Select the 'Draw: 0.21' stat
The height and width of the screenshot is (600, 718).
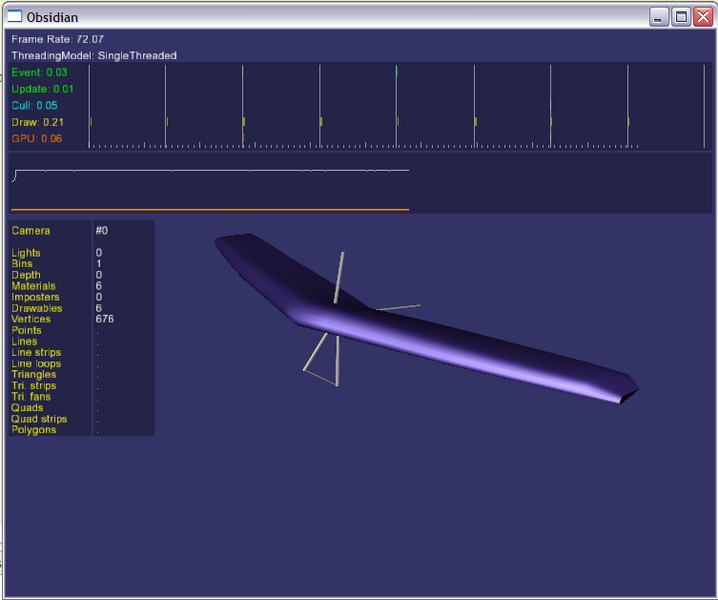pos(38,122)
